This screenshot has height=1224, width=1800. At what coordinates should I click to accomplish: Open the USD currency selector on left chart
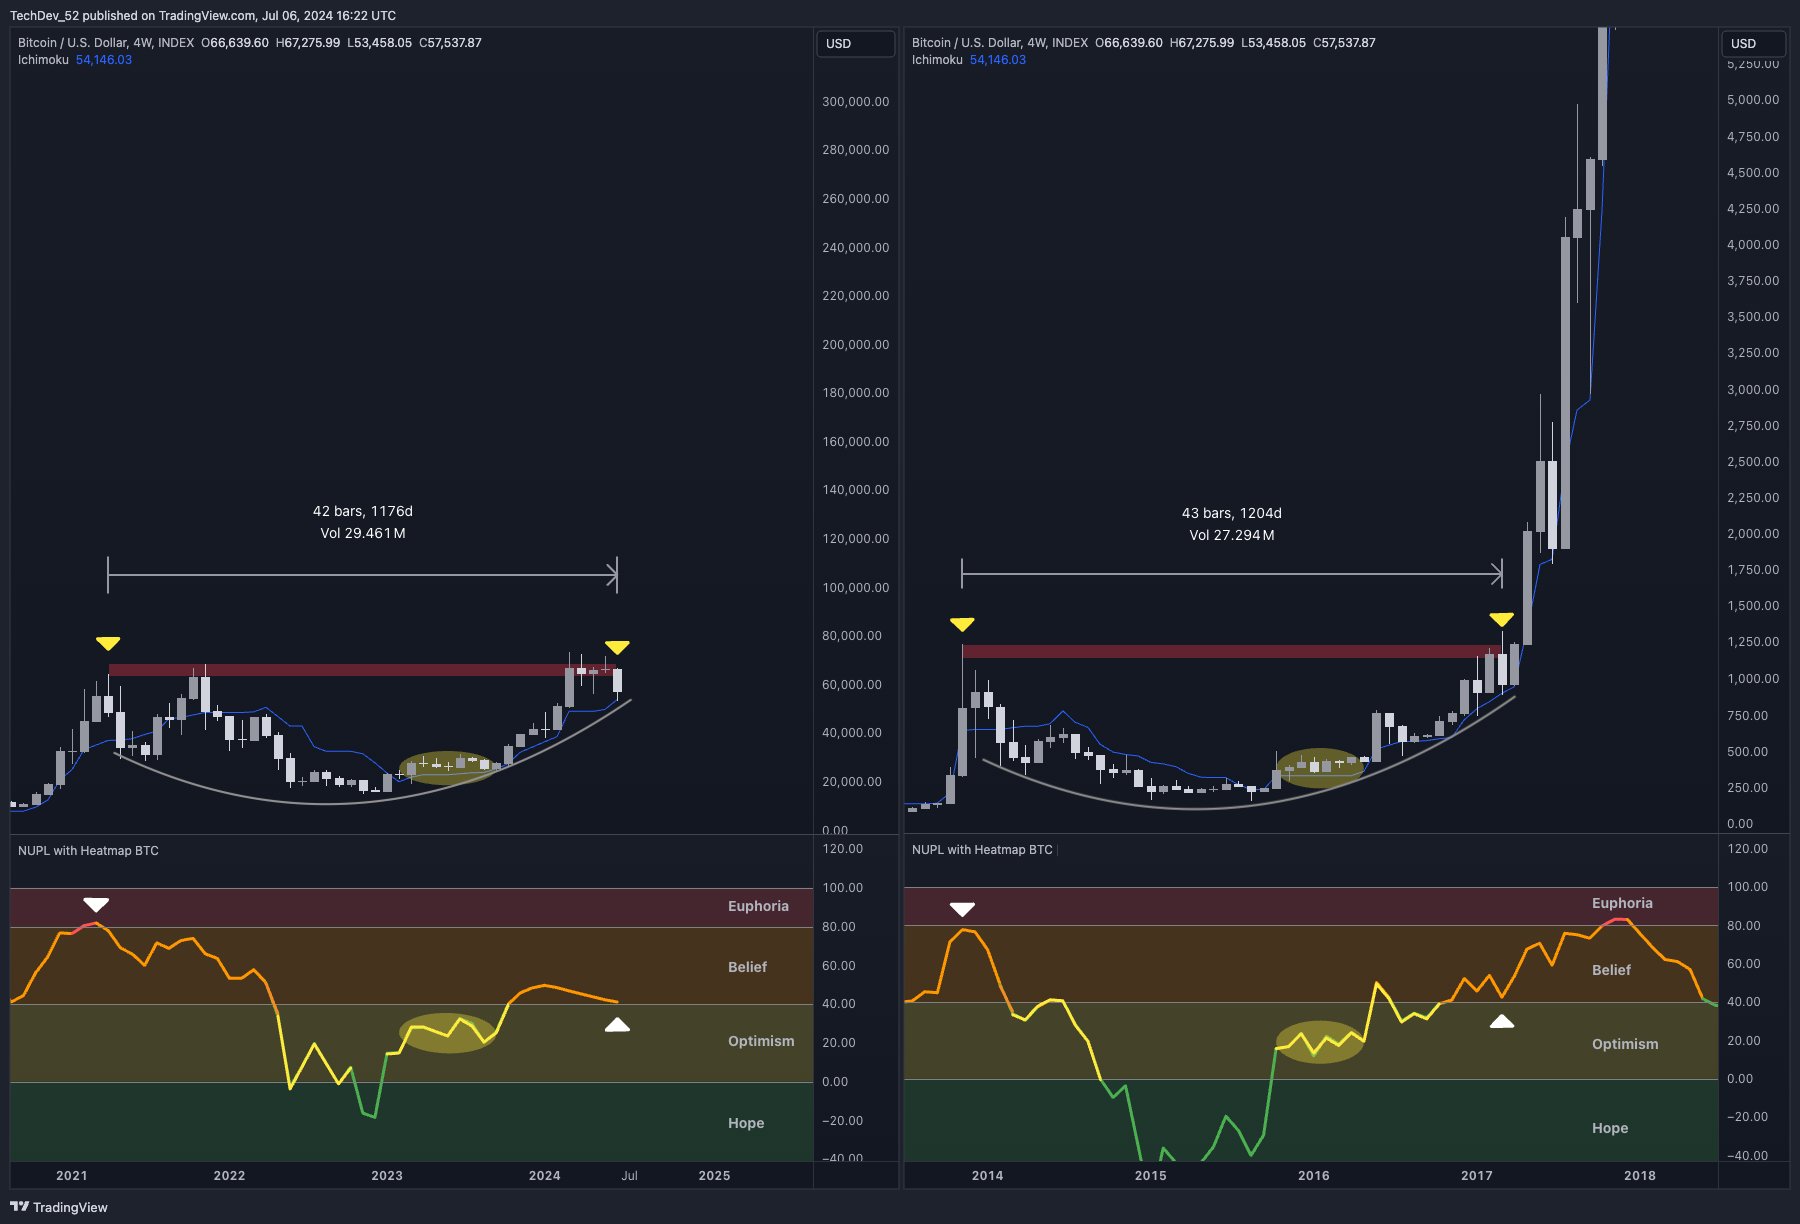[855, 44]
